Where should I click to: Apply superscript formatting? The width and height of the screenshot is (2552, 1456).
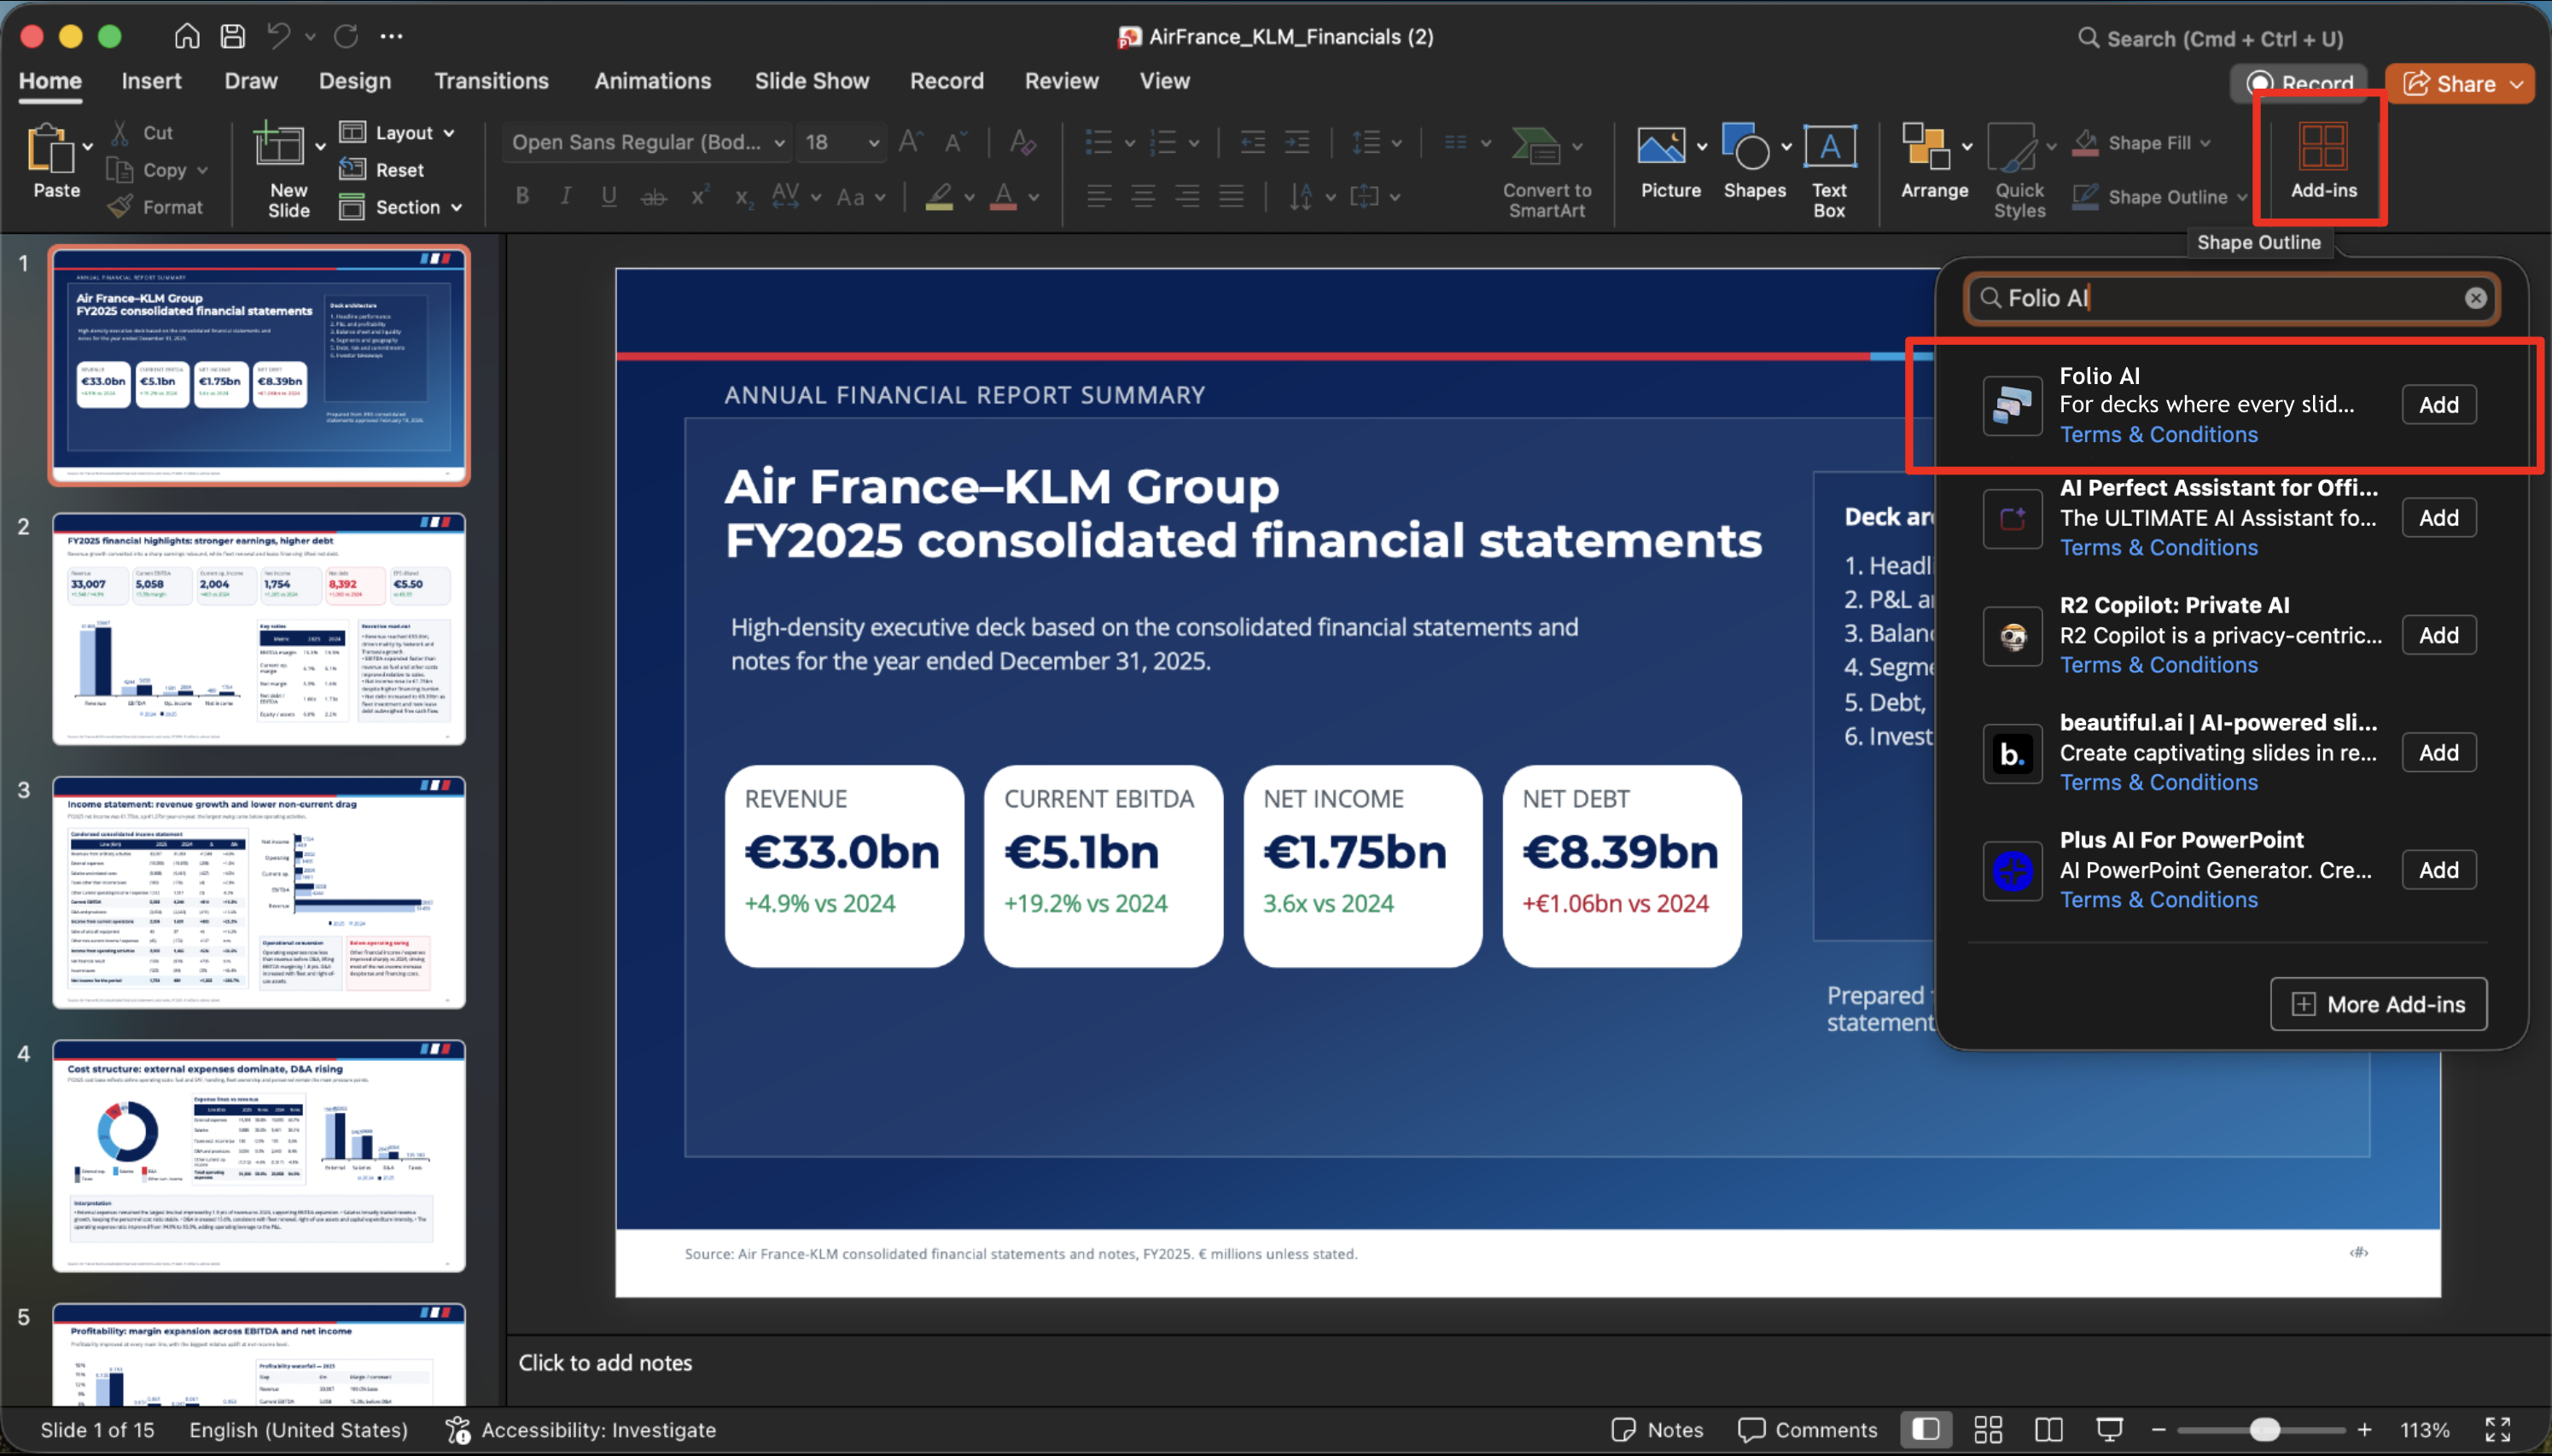(700, 196)
